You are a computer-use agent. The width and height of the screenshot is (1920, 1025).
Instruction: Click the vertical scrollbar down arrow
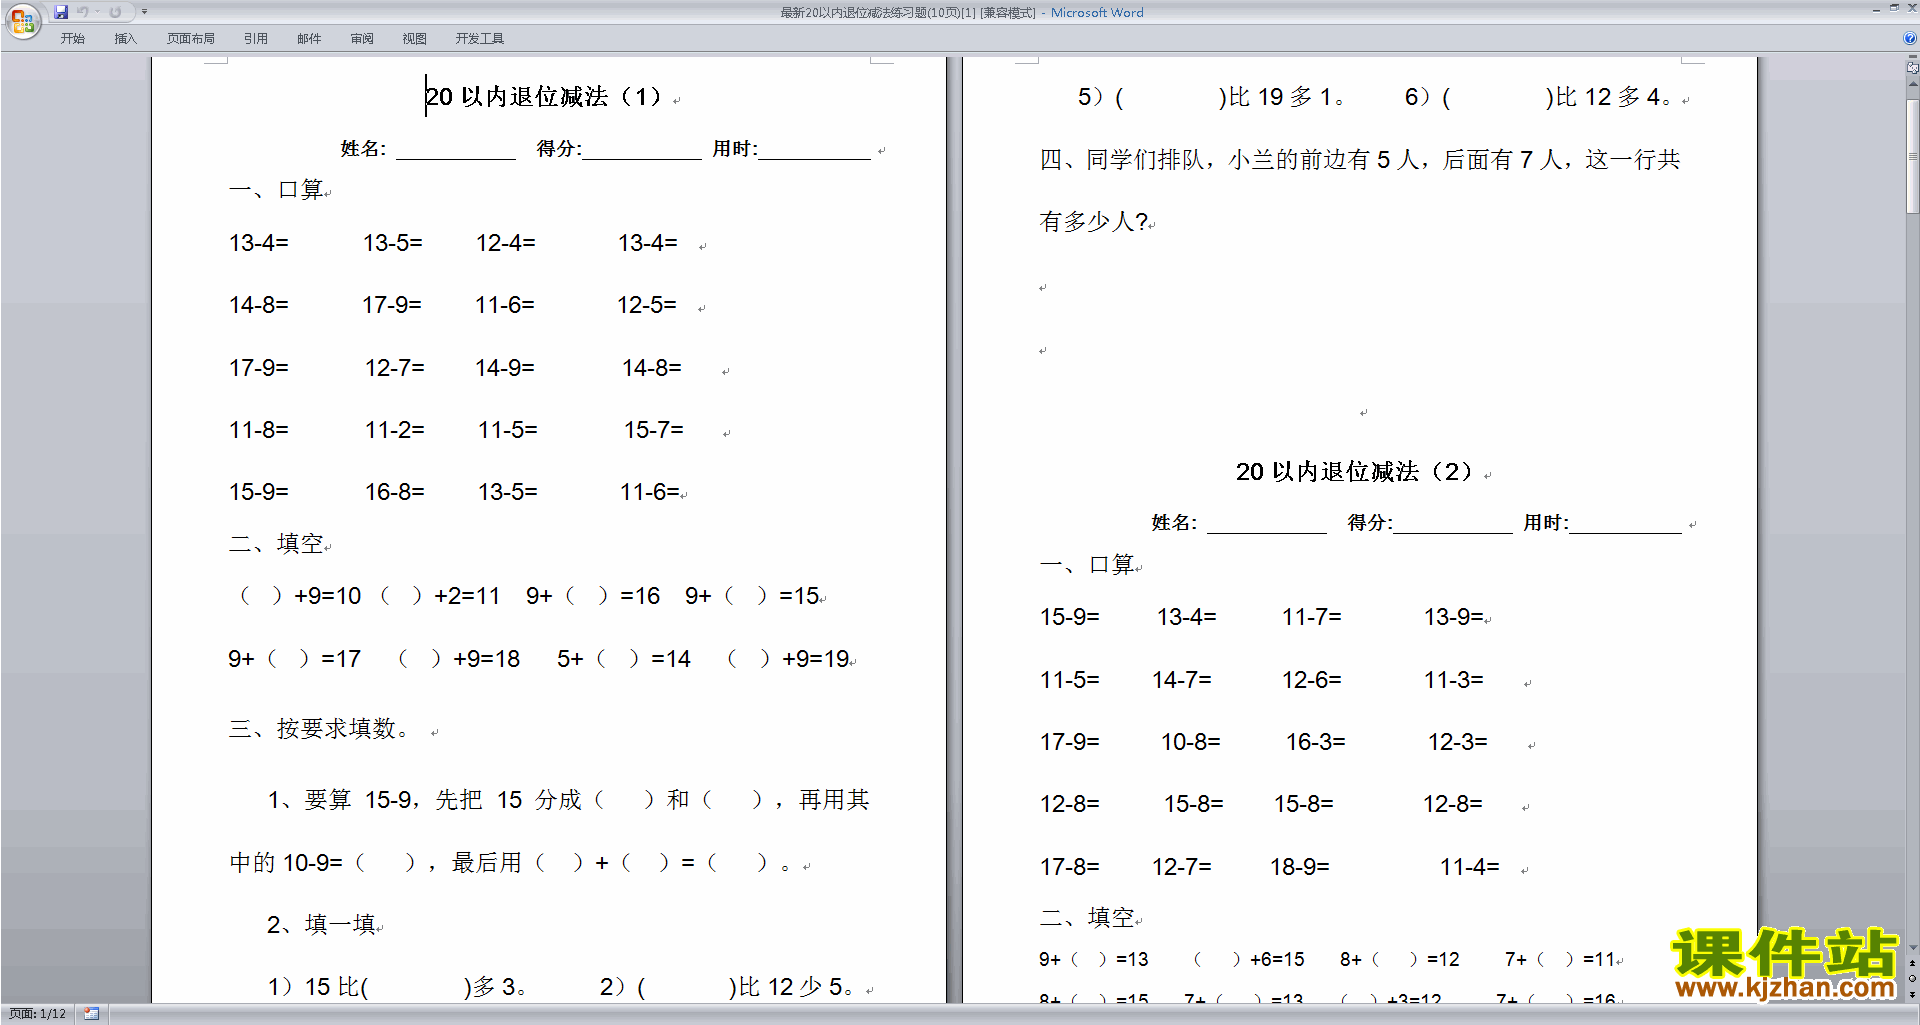coord(1912,947)
